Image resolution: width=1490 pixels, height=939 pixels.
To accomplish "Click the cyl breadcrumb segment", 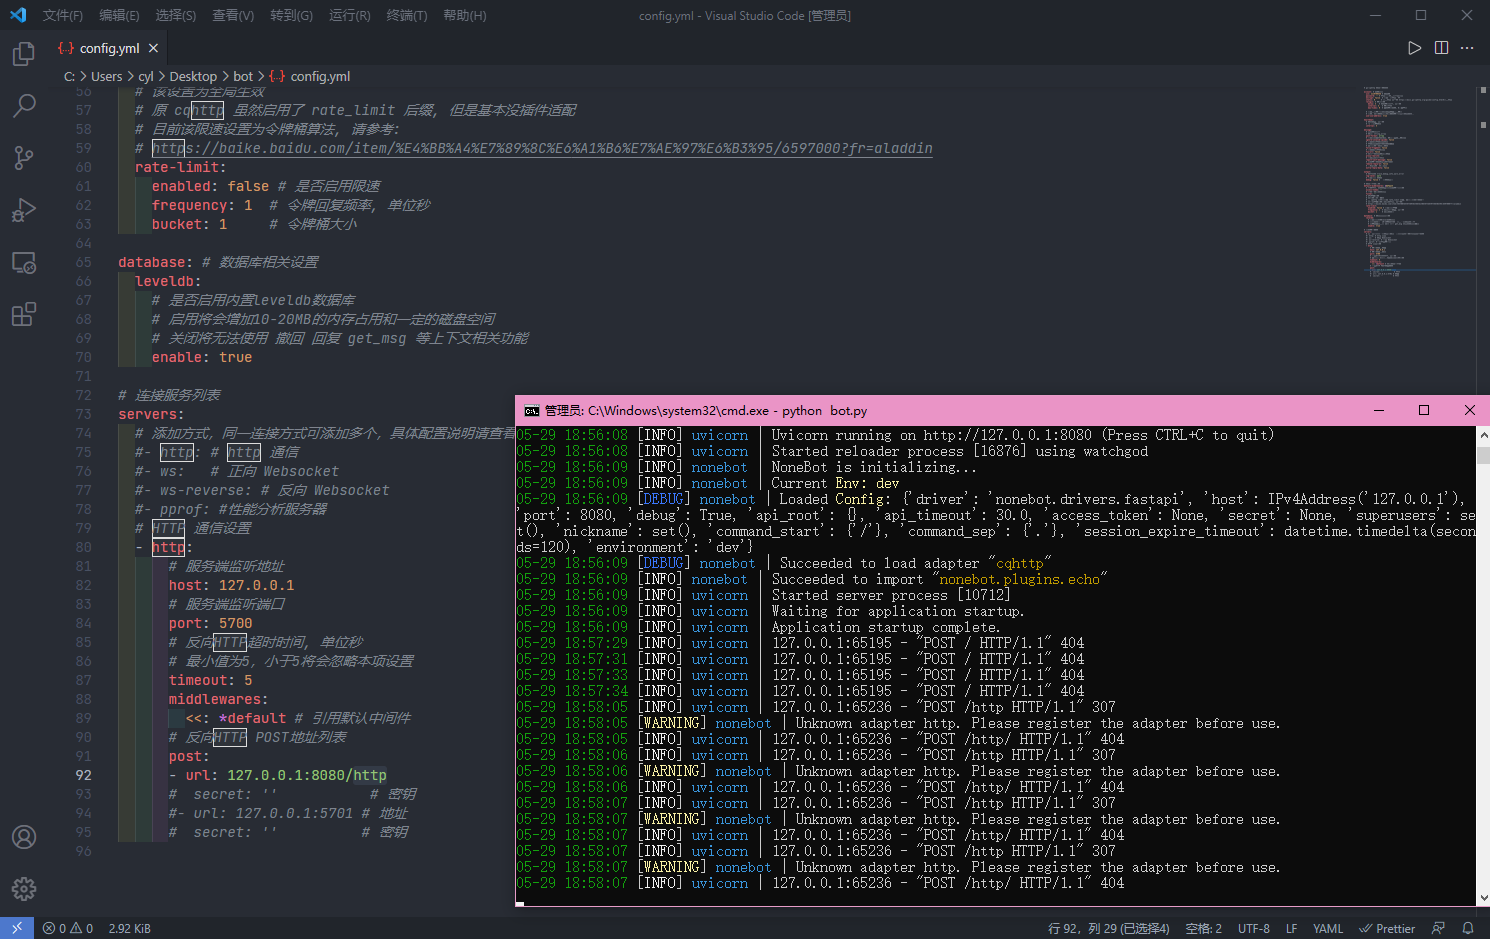I will pos(146,76).
